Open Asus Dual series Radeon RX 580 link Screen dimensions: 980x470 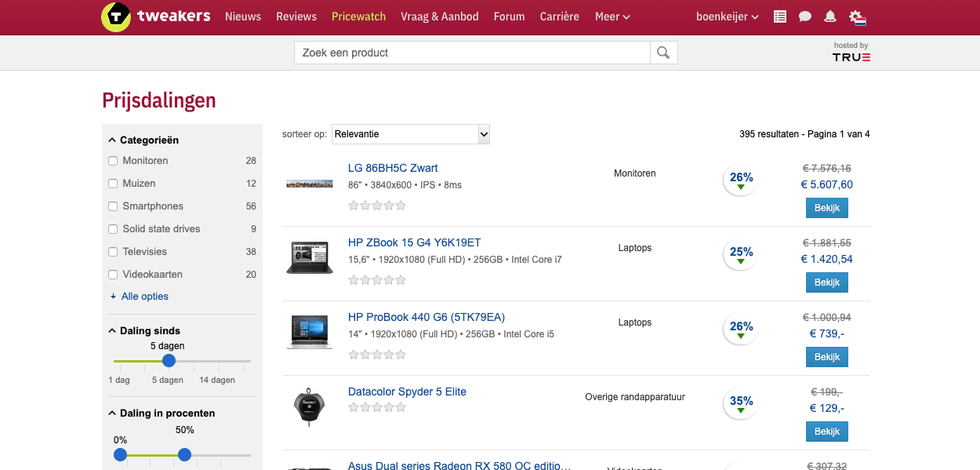tap(459, 466)
